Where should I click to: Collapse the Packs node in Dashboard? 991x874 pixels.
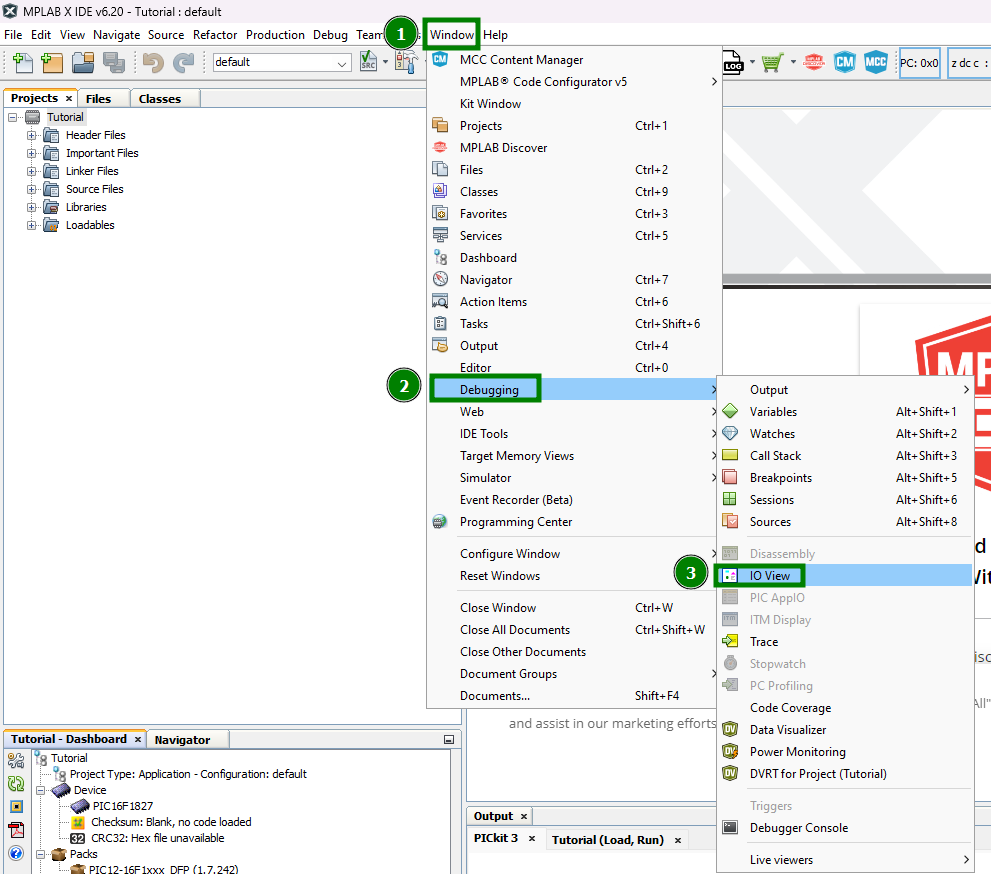coord(40,854)
